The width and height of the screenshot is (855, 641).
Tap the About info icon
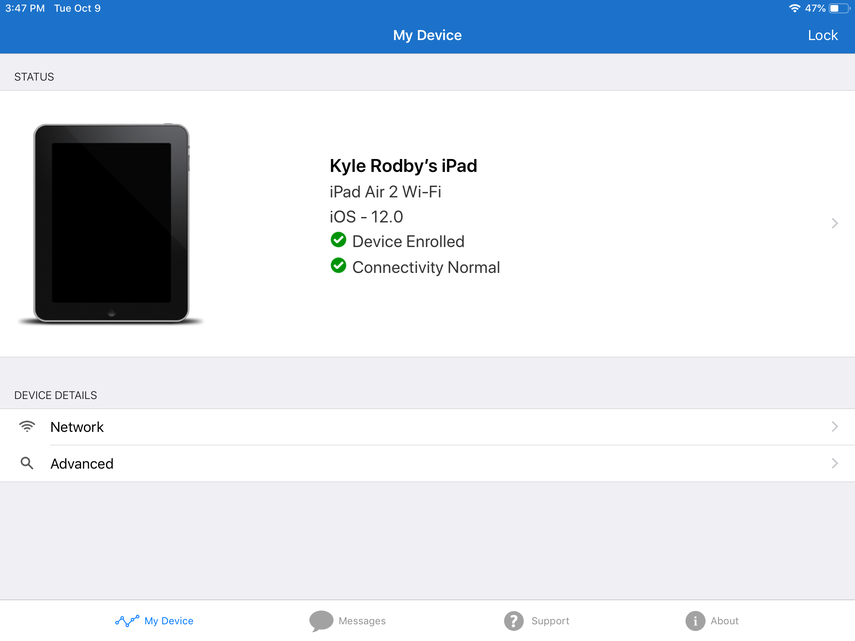(695, 621)
